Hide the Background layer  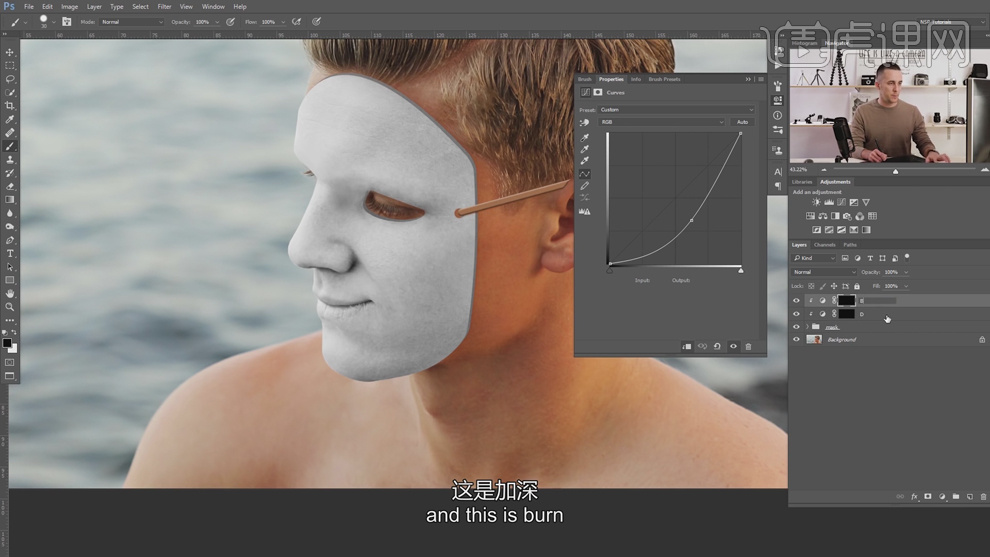pyautogui.click(x=796, y=339)
